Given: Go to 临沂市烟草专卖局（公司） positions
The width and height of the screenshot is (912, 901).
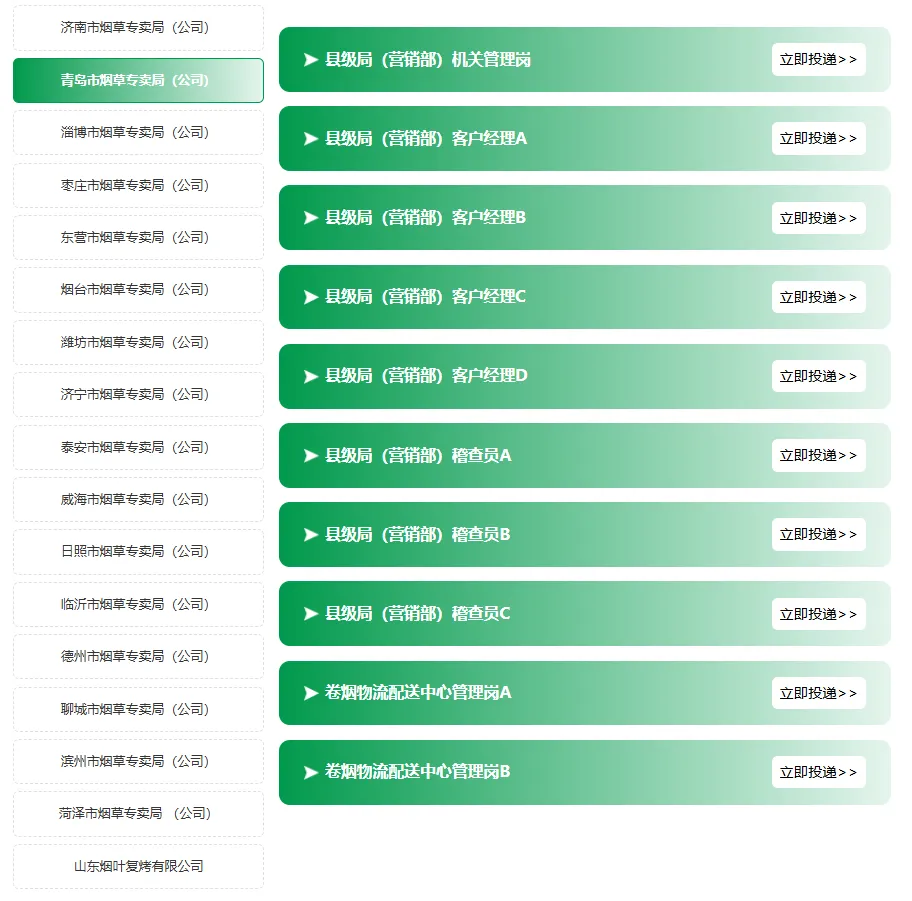Looking at the screenshot, I should pyautogui.click(x=138, y=604).
